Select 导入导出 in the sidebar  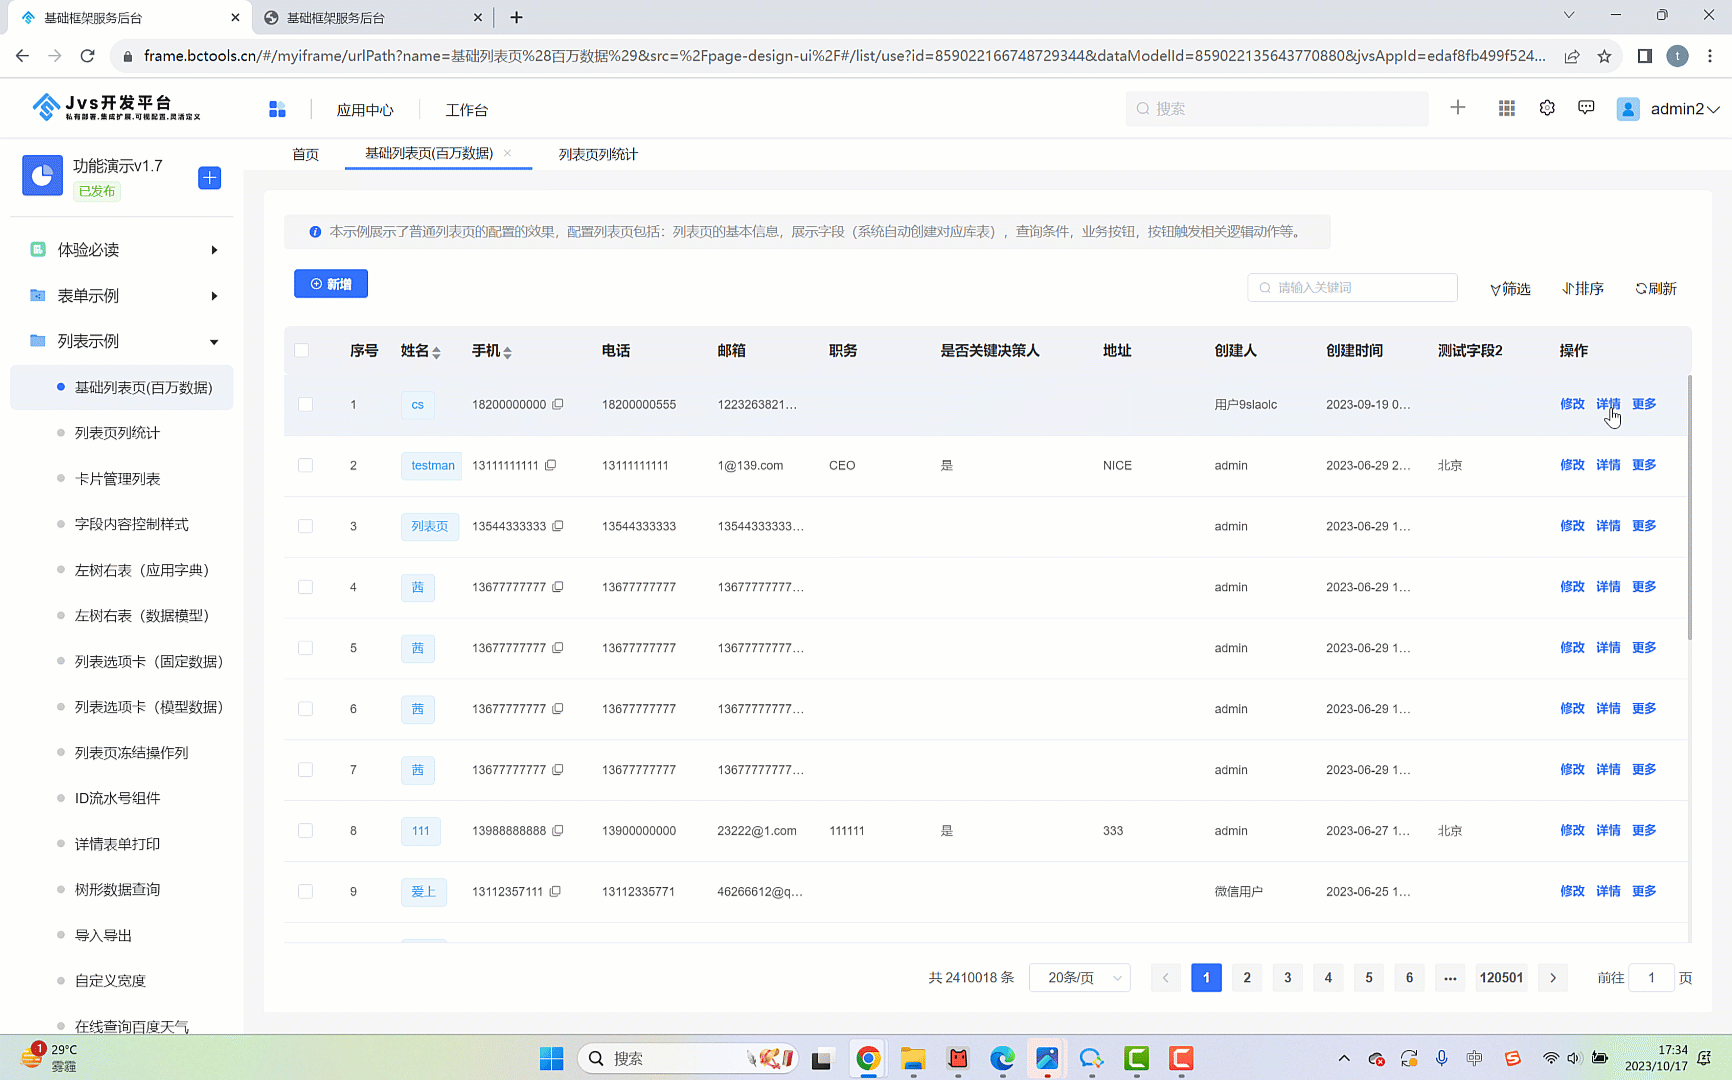tap(103, 935)
